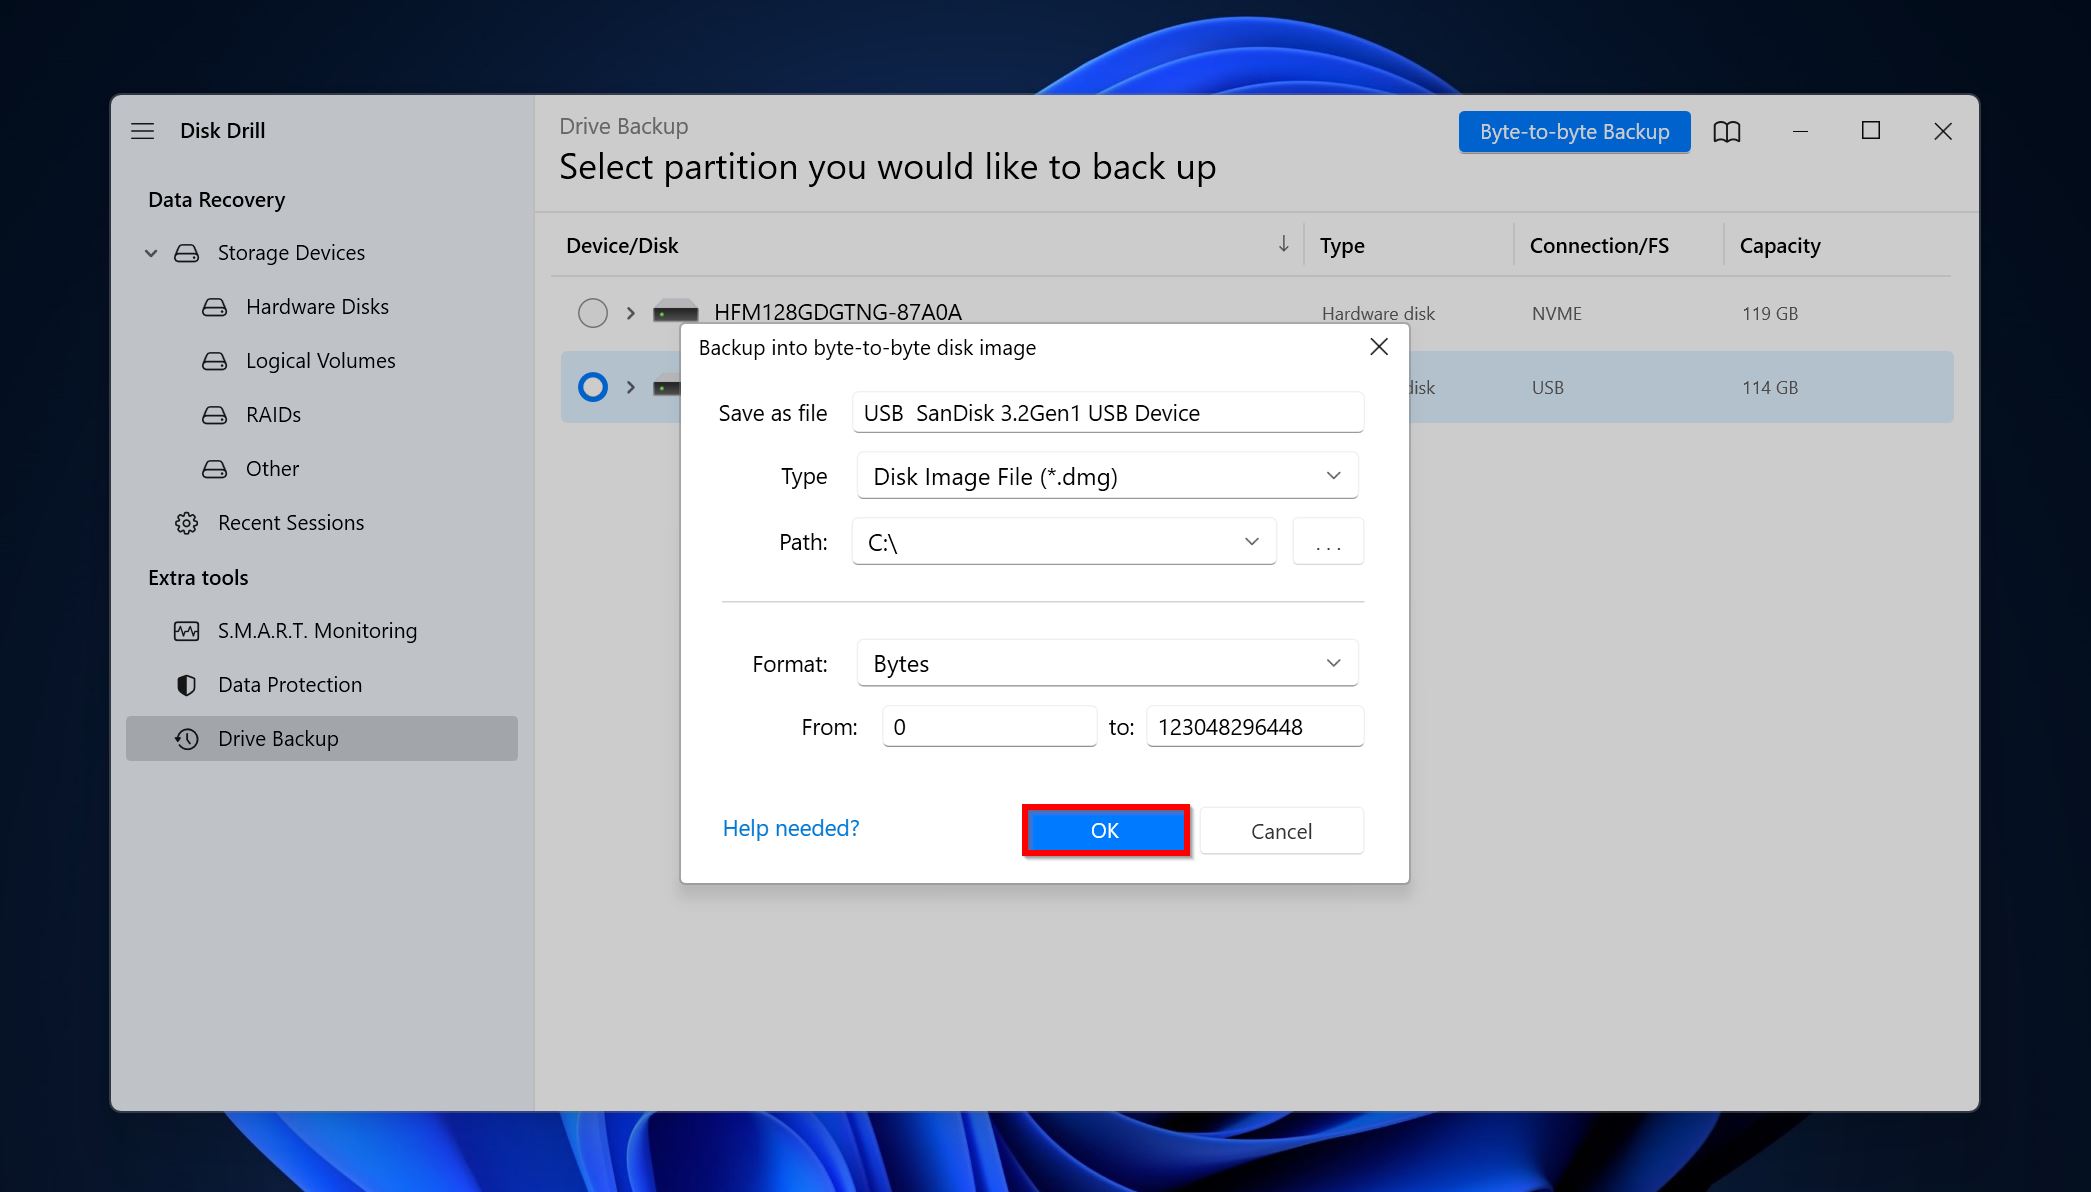Expand the Path dropdown for save location
This screenshot has width=2091, height=1192.
coord(1248,540)
